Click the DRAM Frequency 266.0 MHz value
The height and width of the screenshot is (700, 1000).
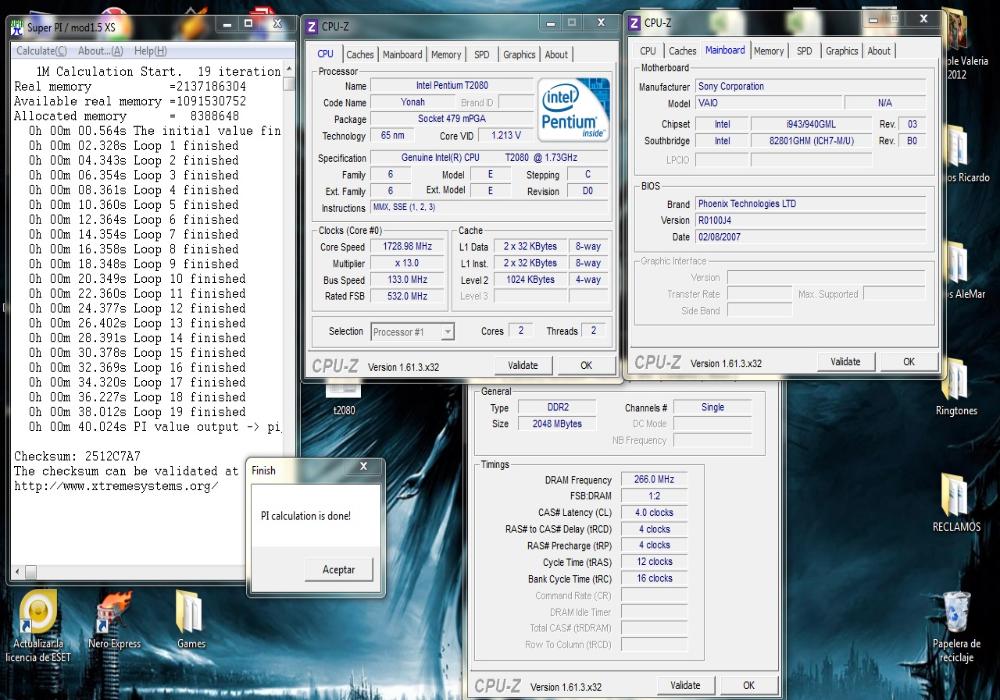pyautogui.click(x=654, y=479)
